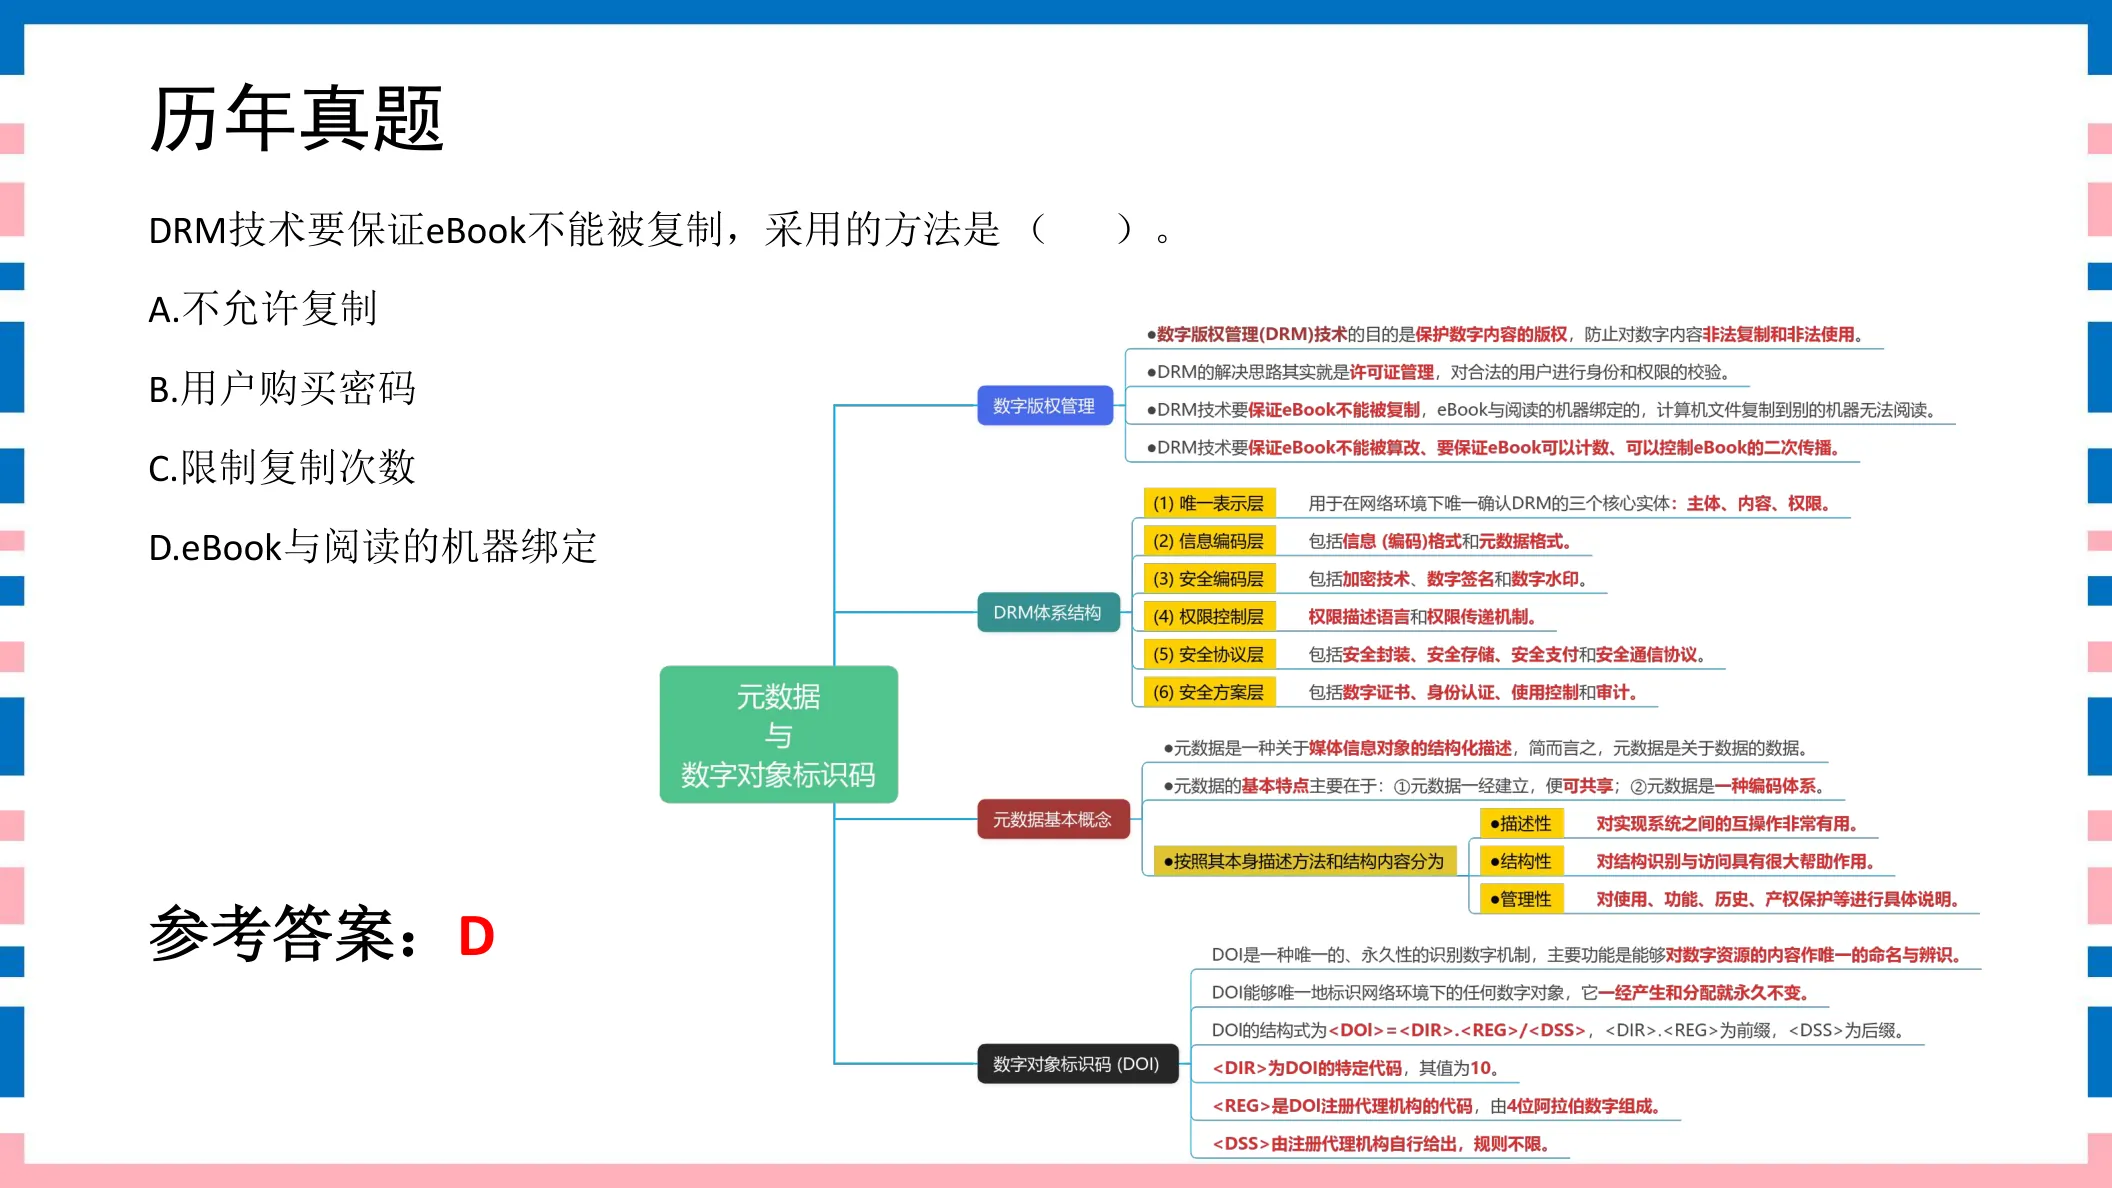Select the 数字版权管理 mind map node
Viewport: 2112px width, 1188px height.
tap(1045, 406)
